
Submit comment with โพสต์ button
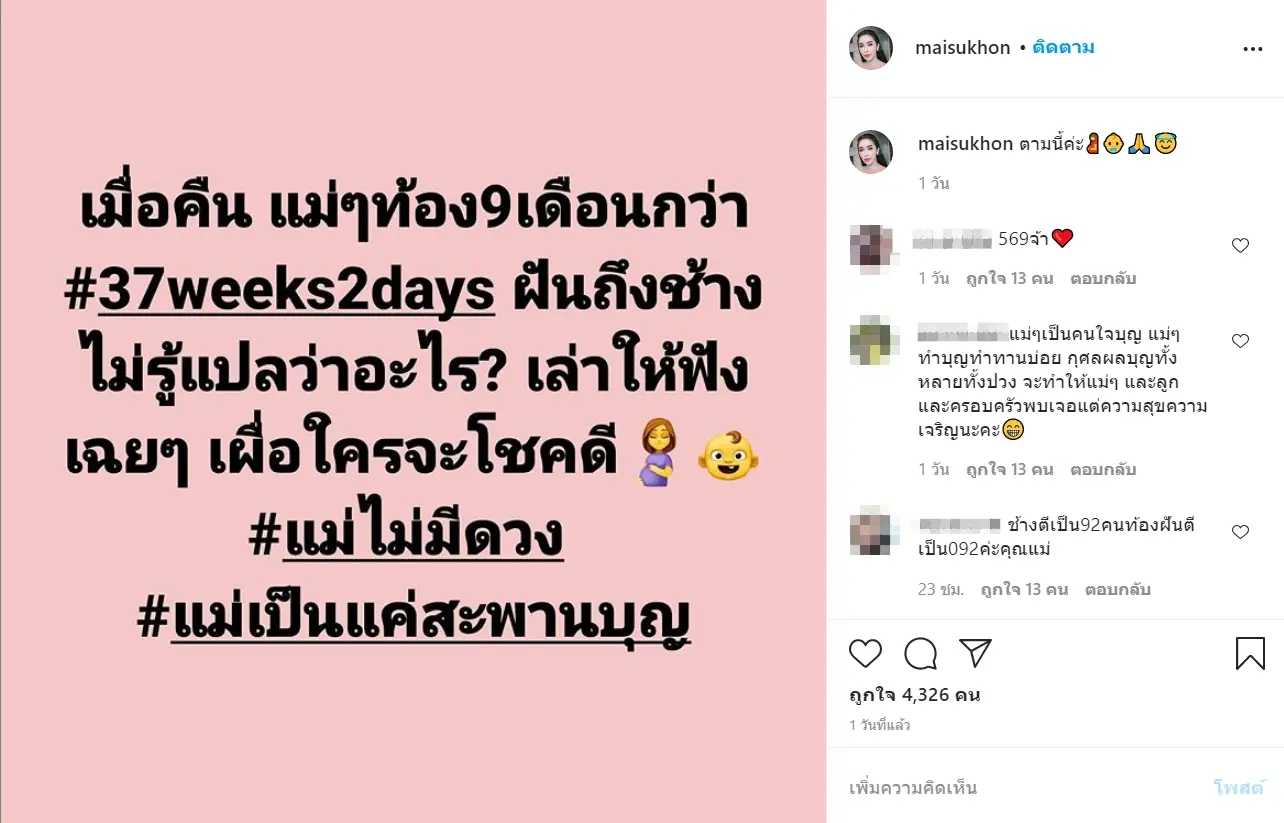click(x=1239, y=788)
